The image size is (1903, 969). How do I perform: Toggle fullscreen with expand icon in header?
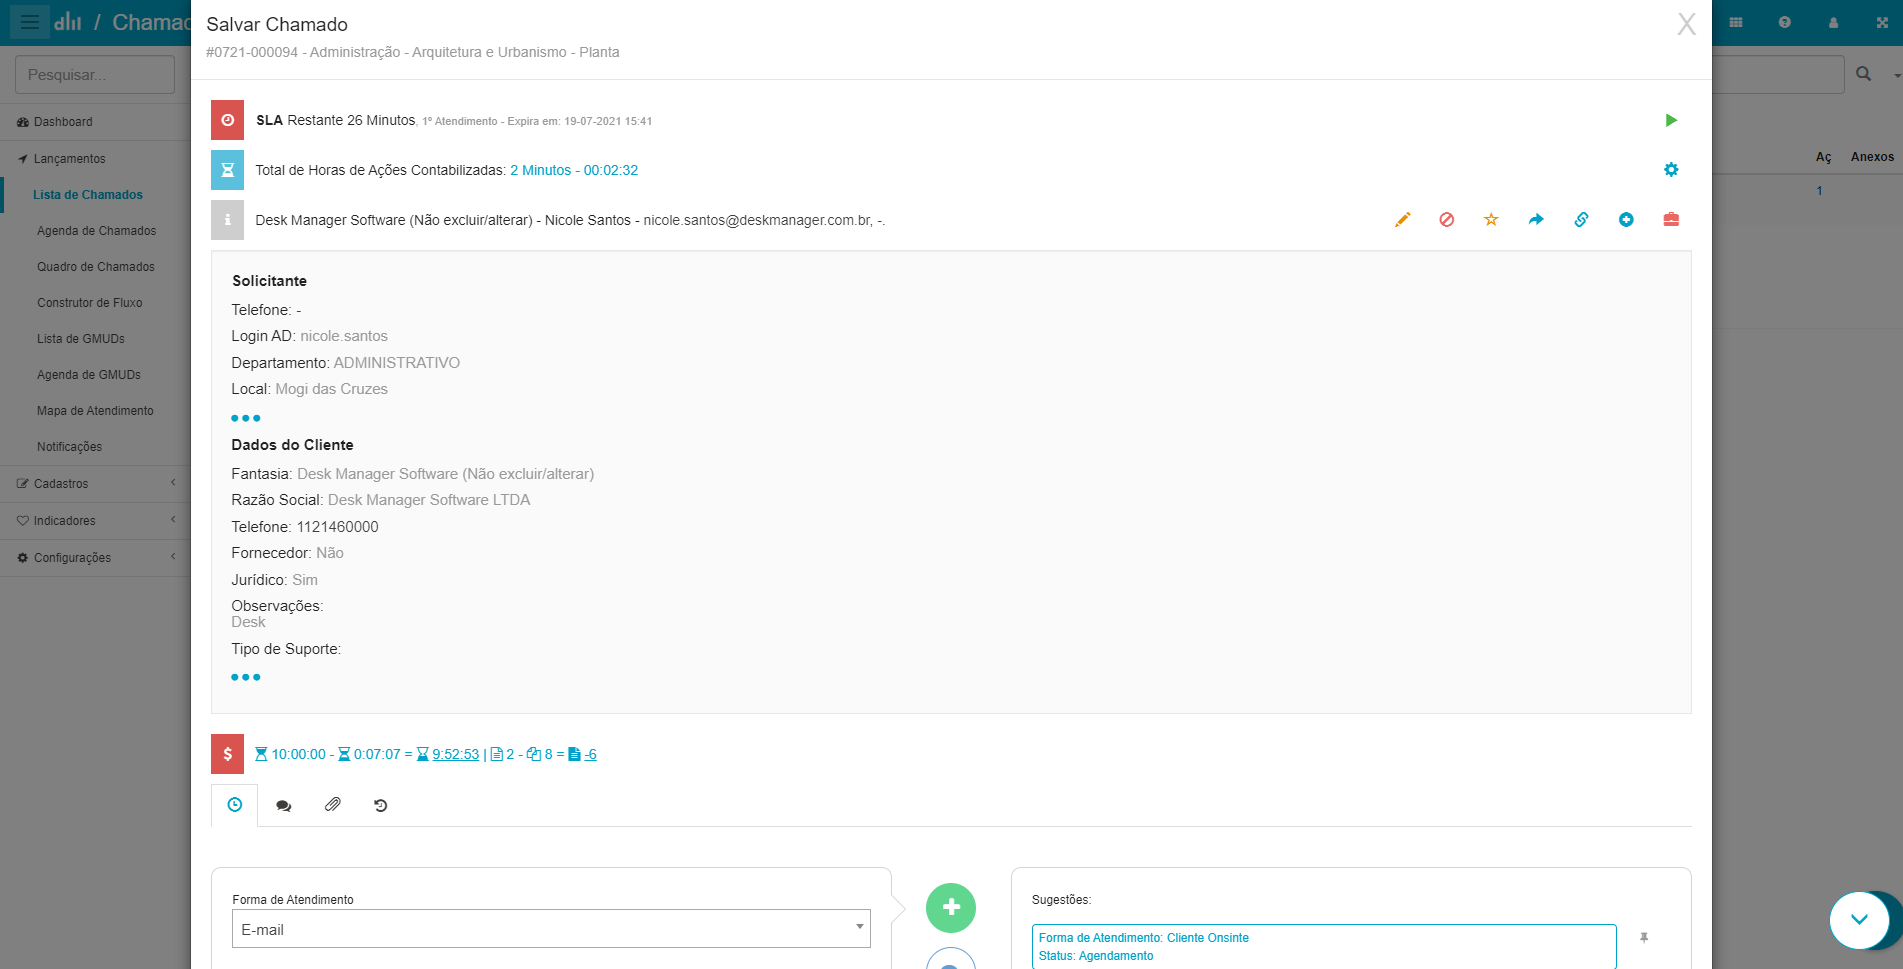pyautogui.click(x=1882, y=22)
